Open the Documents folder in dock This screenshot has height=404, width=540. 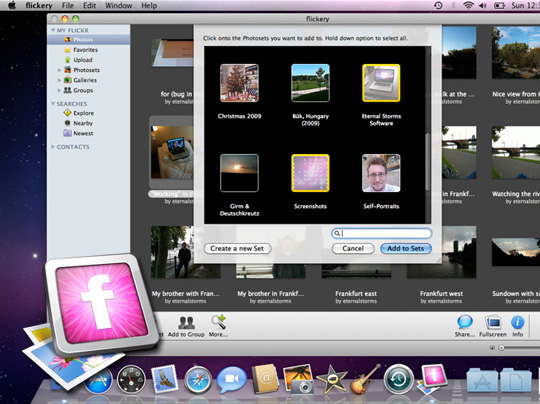click(x=516, y=380)
